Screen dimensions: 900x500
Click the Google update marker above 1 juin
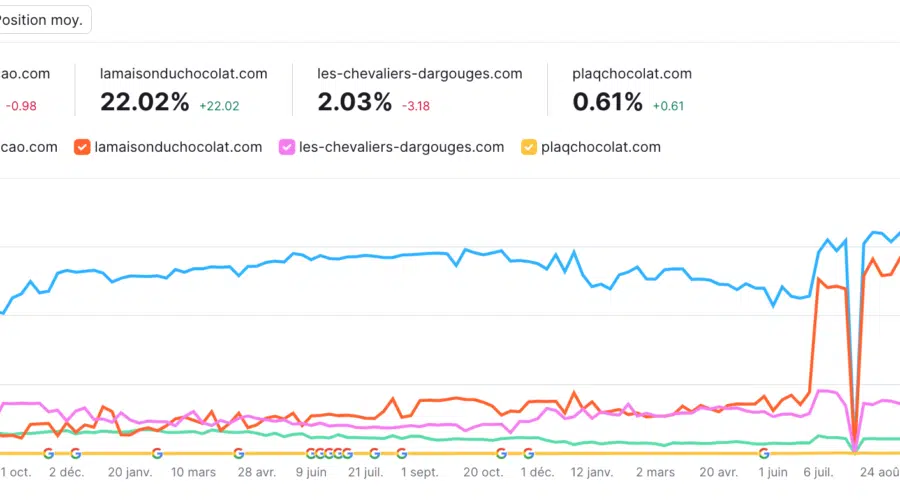pos(764,453)
